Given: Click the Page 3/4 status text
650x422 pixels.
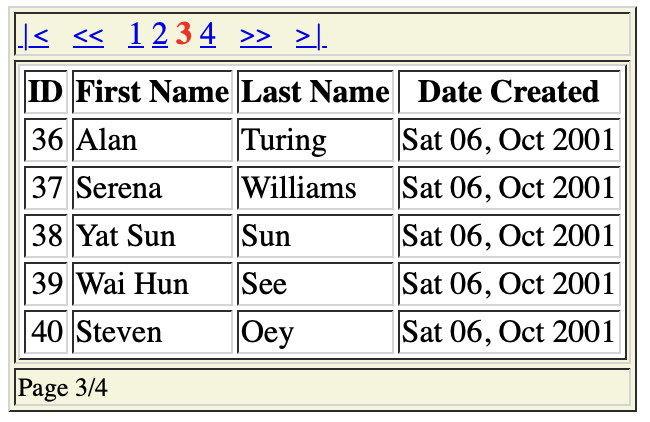Looking at the screenshot, I should [63, 388].
